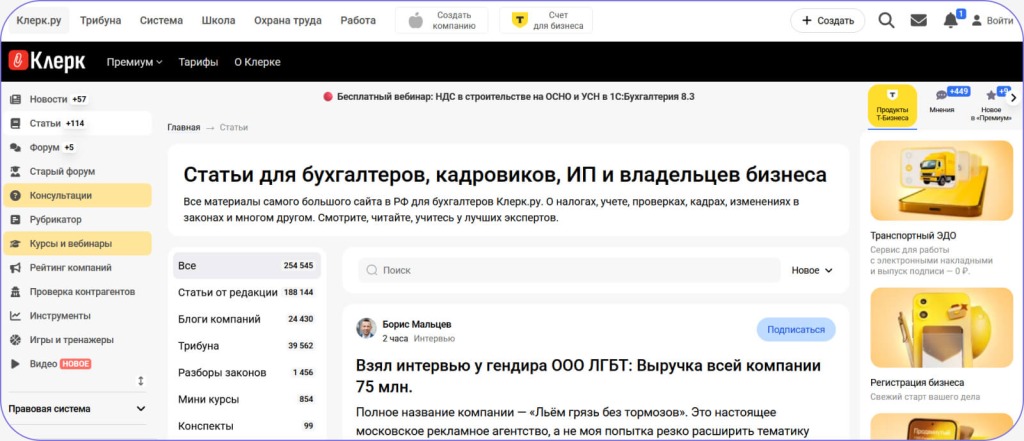This screenshot has width=1024, height=441.
Task: Open Консультации in sidebar
Action: (x=77, y=195)
